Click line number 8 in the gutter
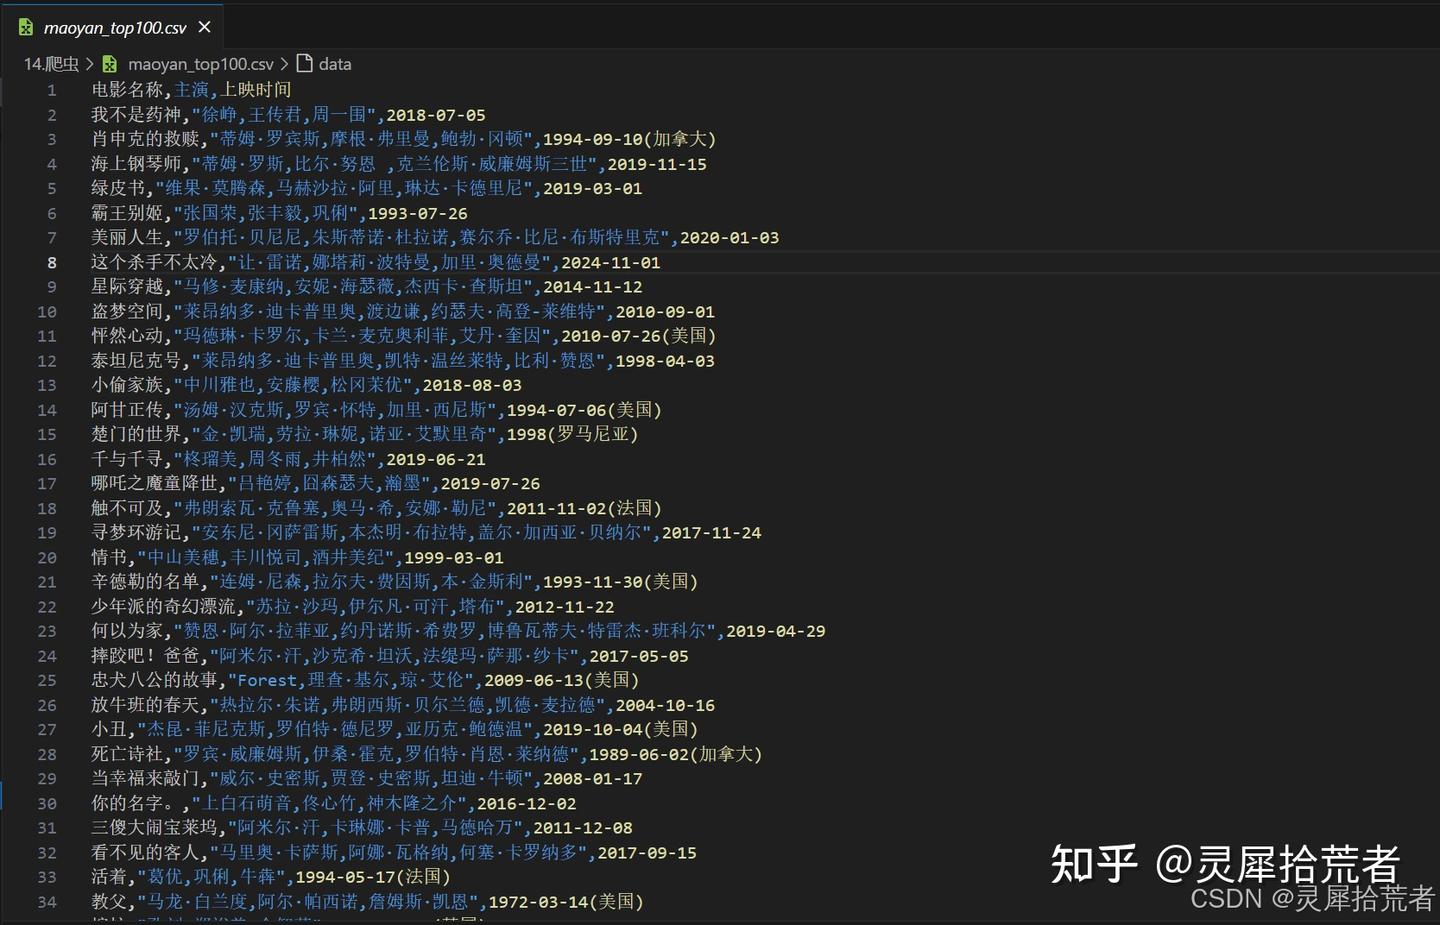Screen dimensions: 1440x925 coord(51,262)
